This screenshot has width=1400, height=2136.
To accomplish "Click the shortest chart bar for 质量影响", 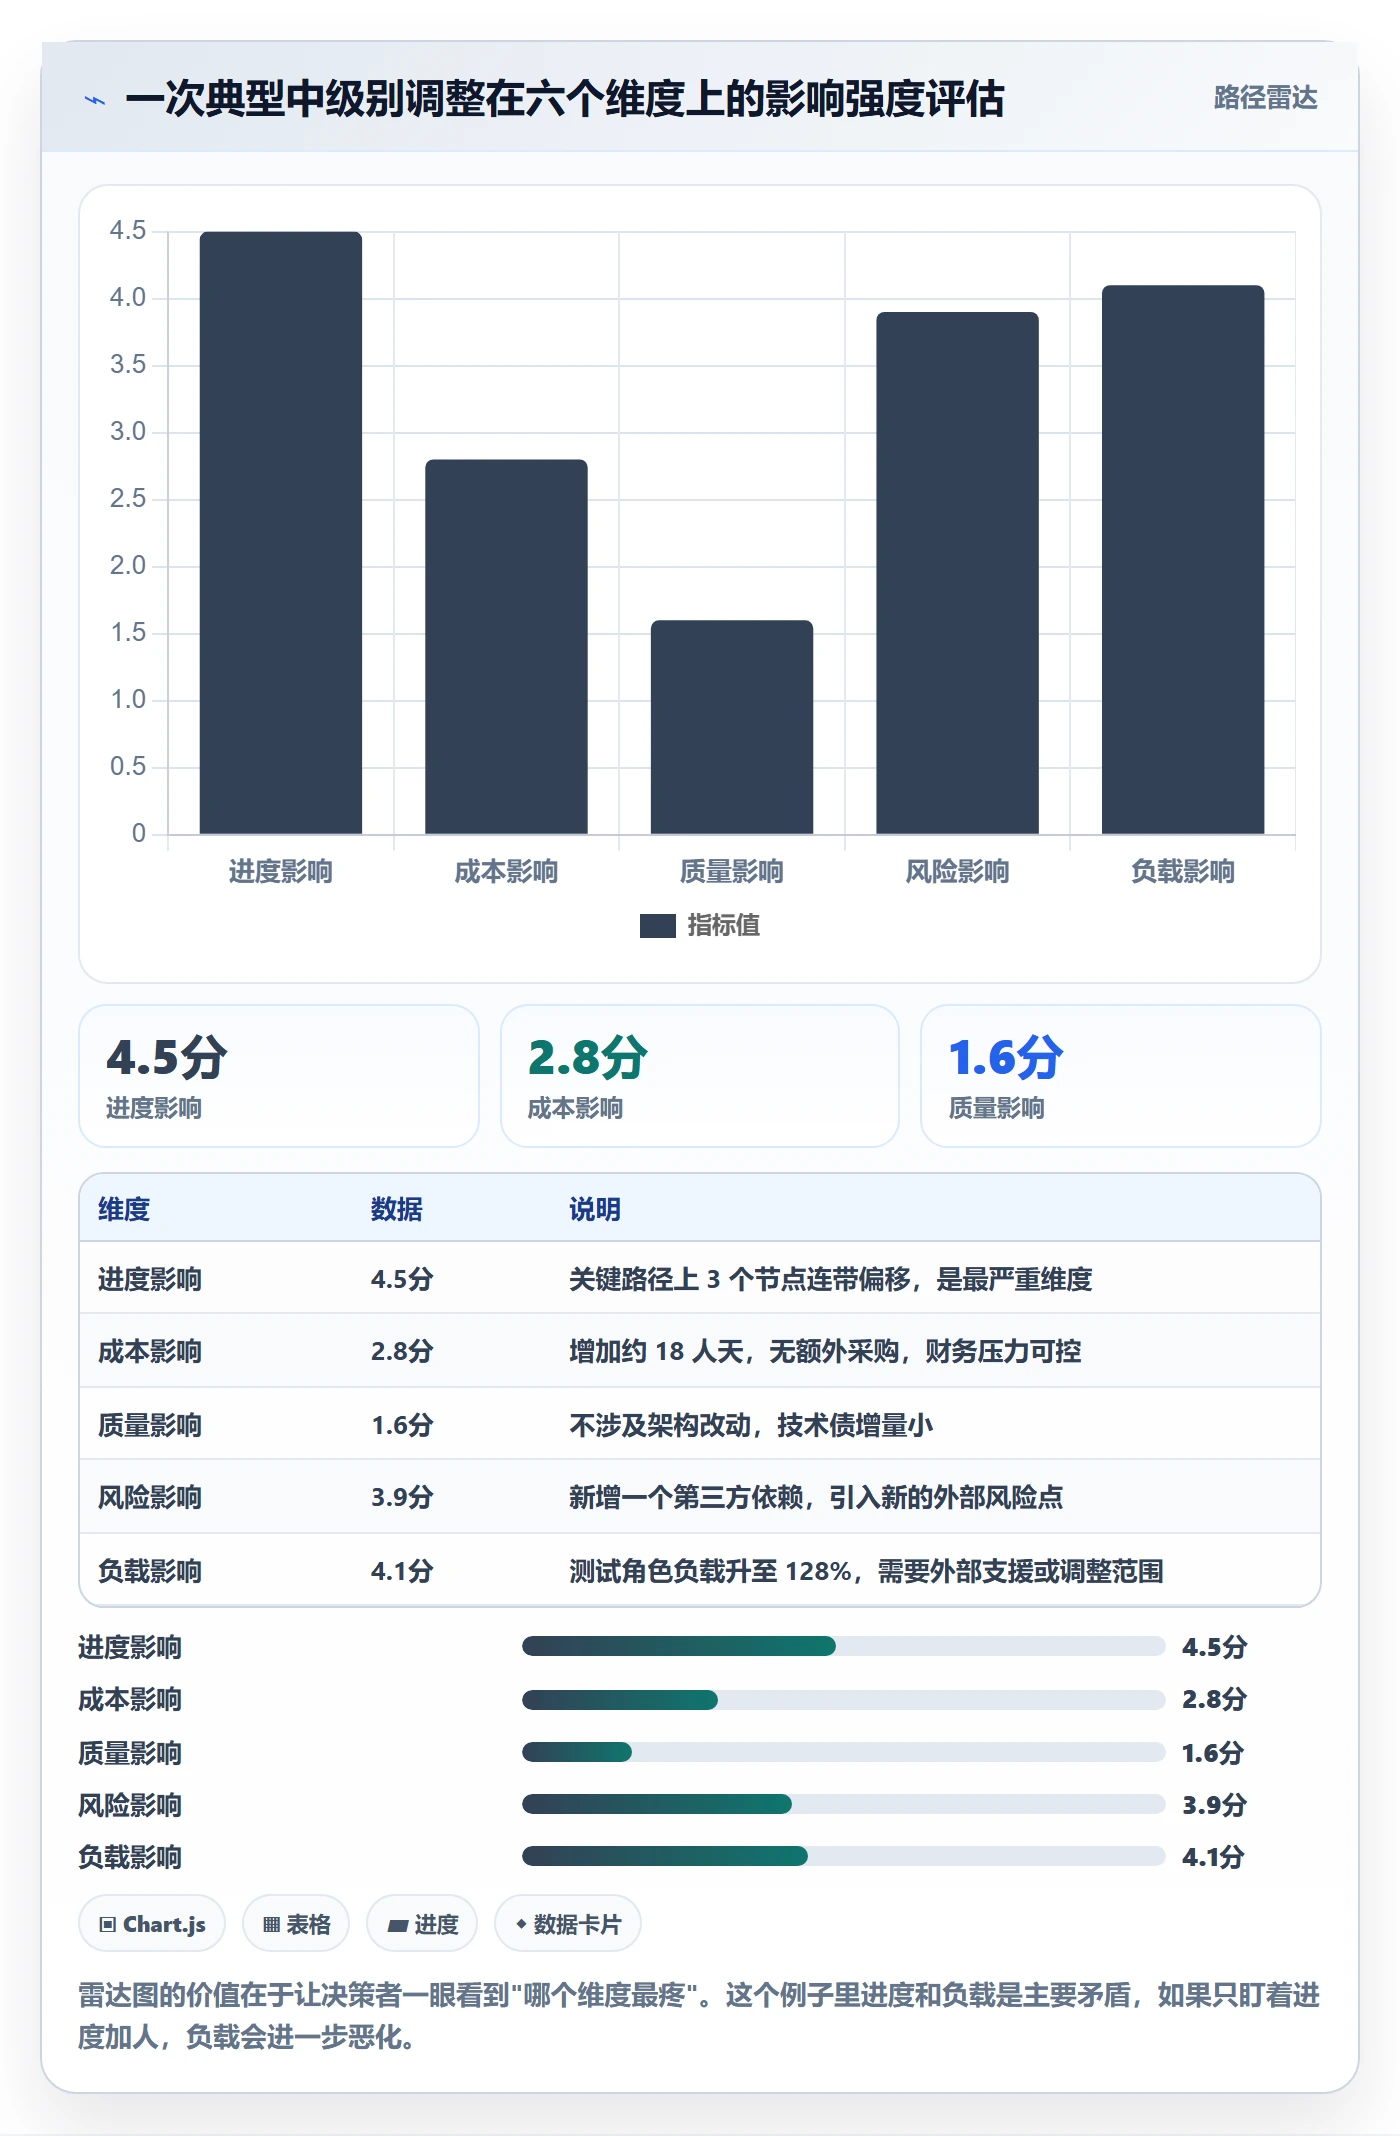I will point(732,727).
